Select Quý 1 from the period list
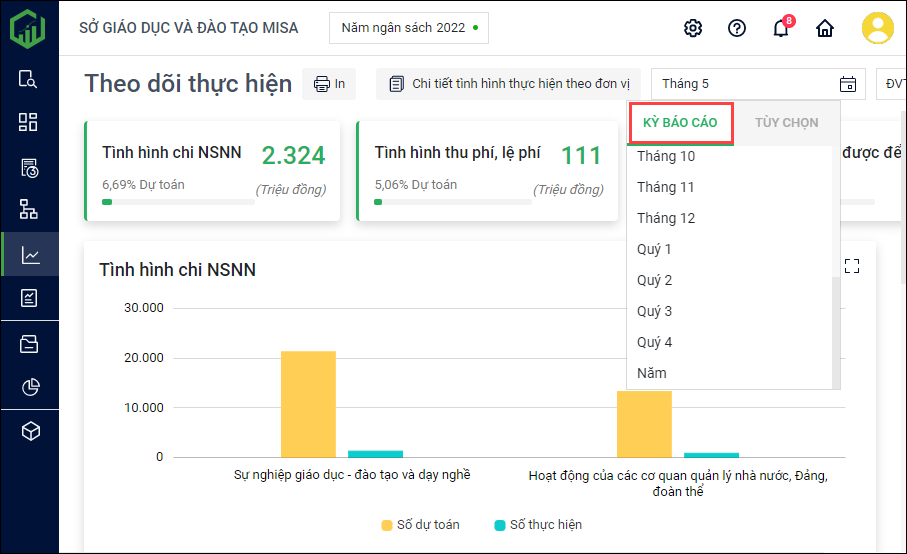 tap(655, 249)
